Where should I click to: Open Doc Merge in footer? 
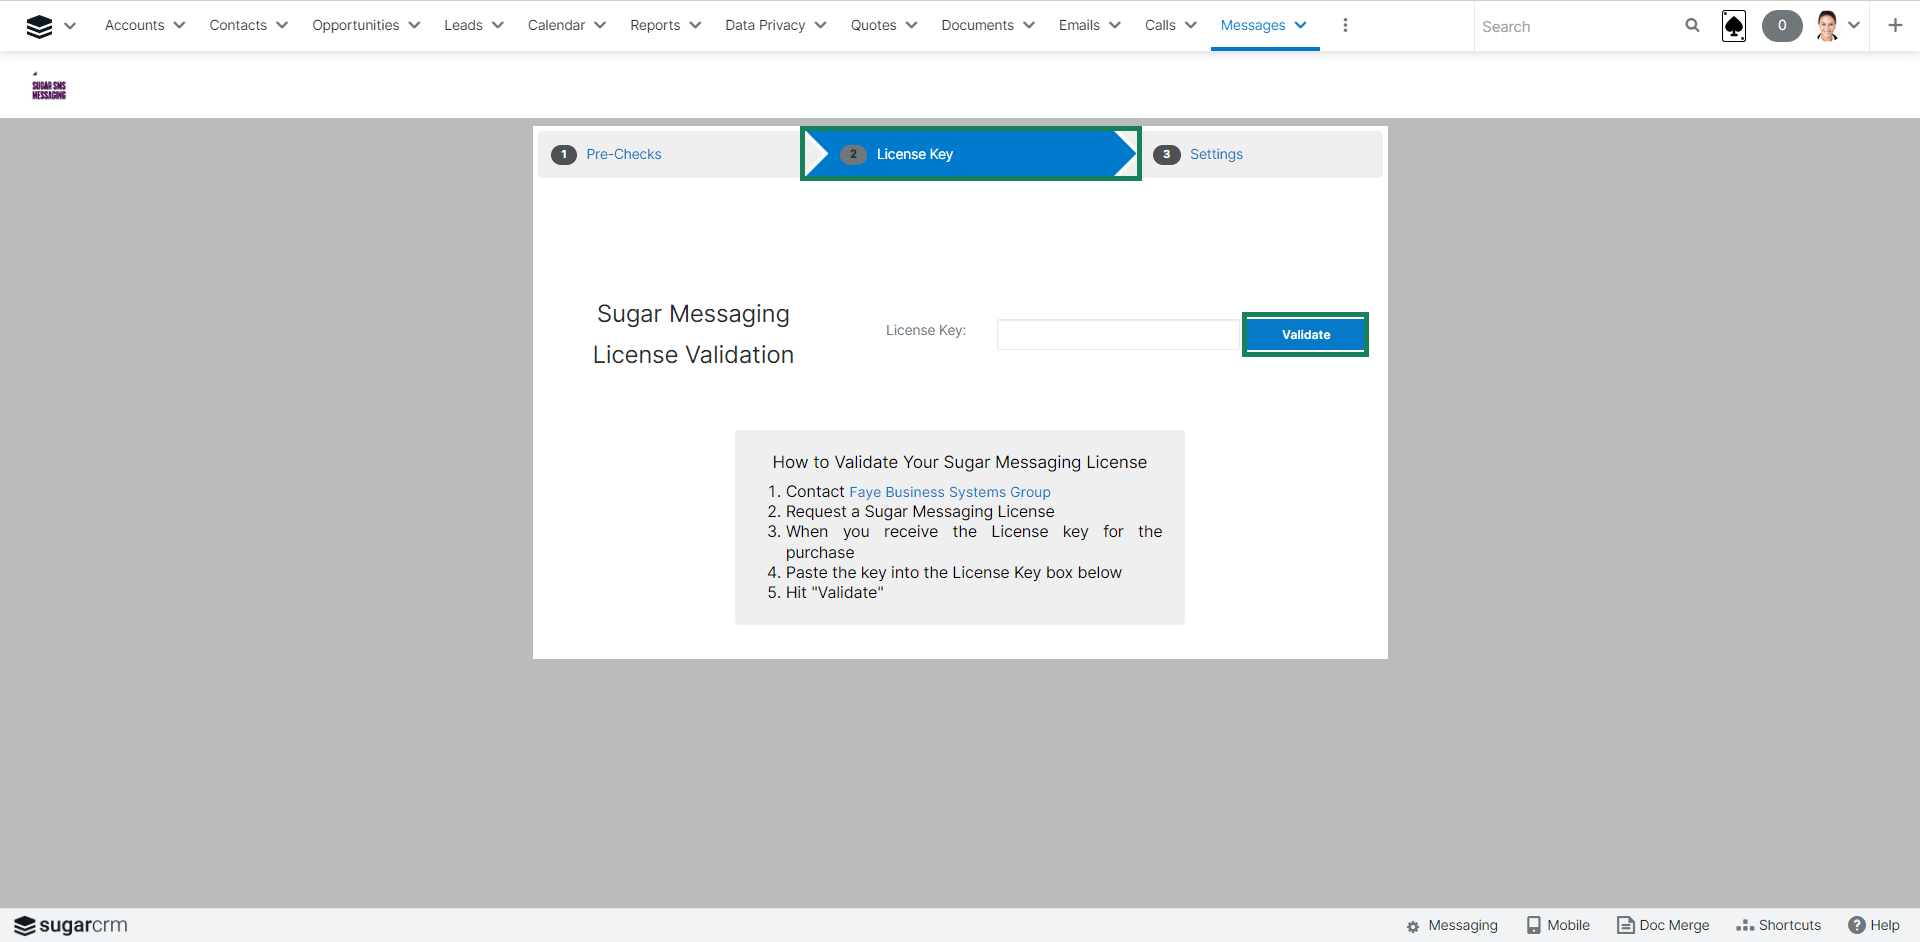click(1664, 925)
